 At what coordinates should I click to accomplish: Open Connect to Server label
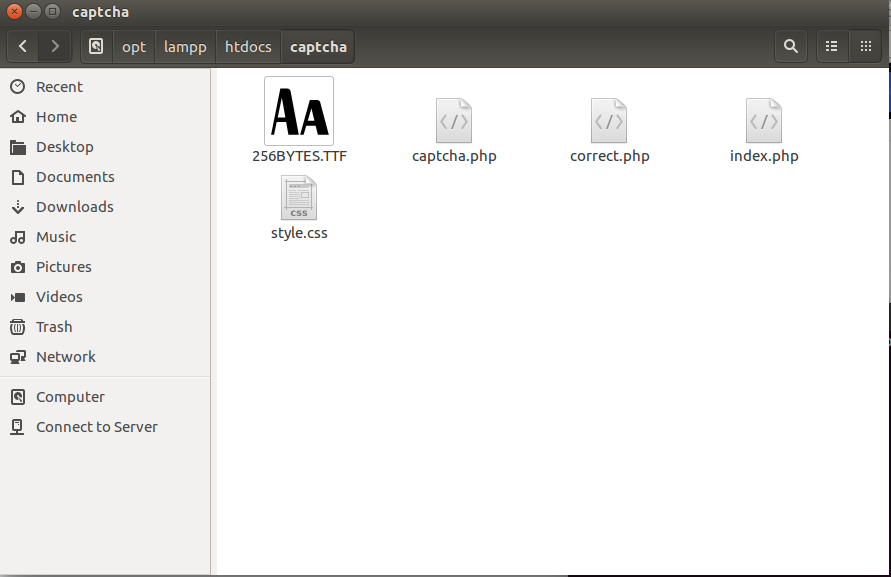click(97, 427)
